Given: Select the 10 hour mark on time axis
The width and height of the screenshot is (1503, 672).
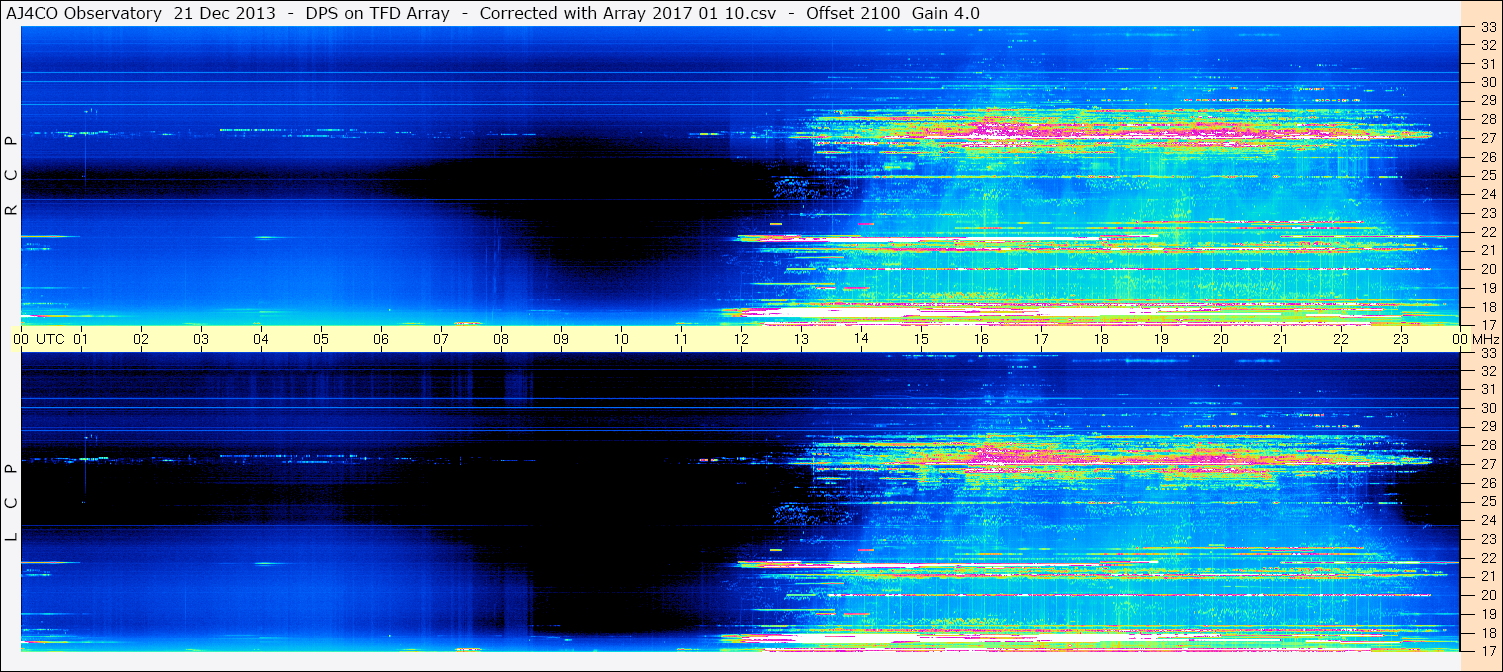Looking at the screenshot, I should 621,339.
